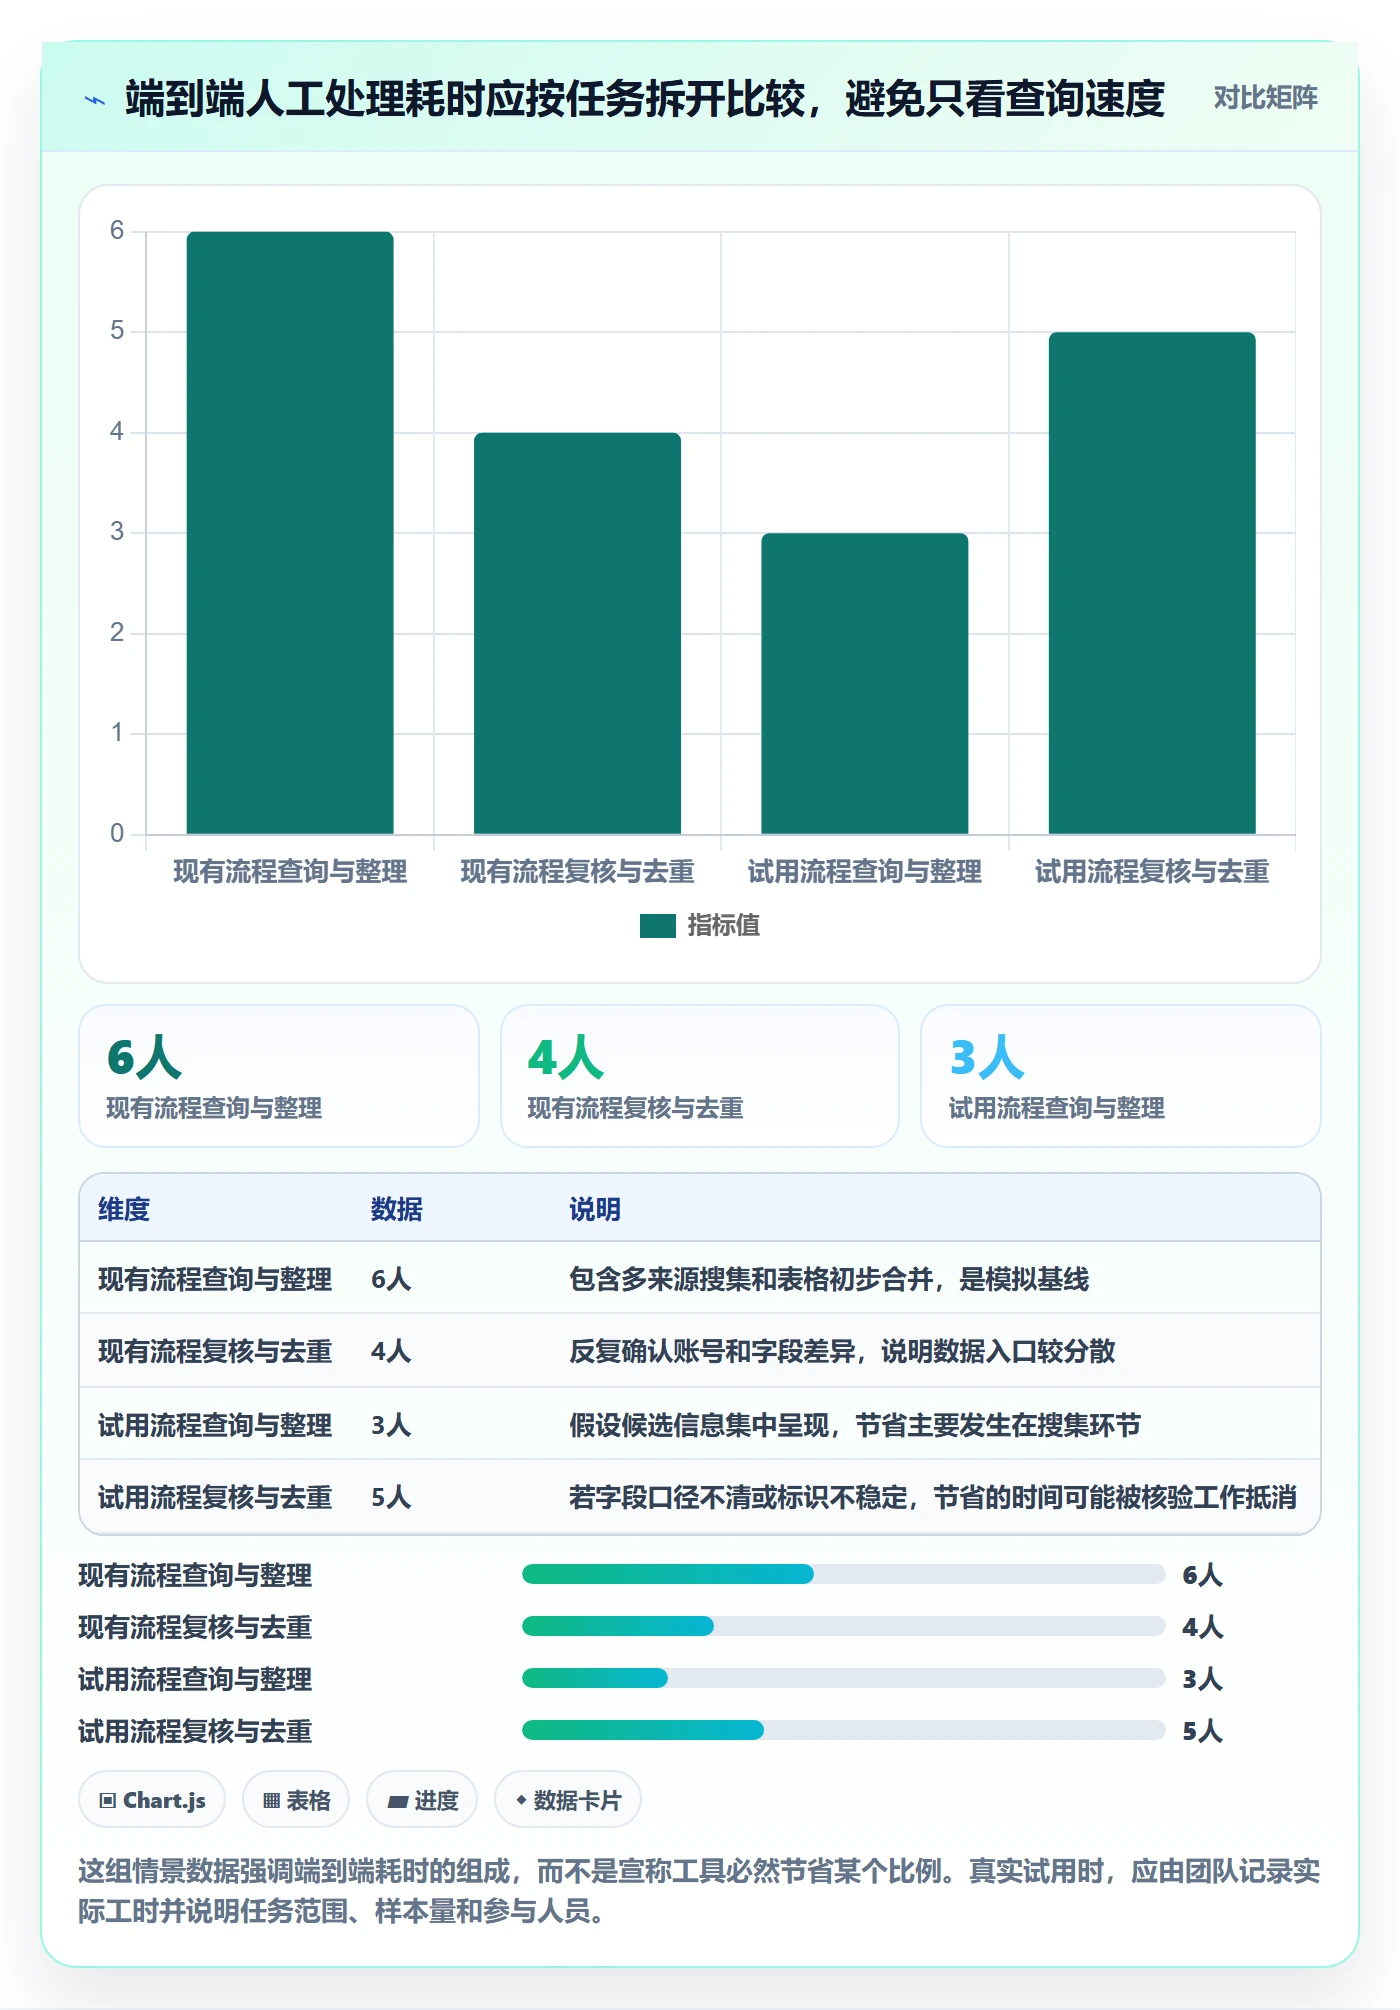
Task: Click the 试用流程查询与整理 bar in the chart
Action: (x=865, y=684)
